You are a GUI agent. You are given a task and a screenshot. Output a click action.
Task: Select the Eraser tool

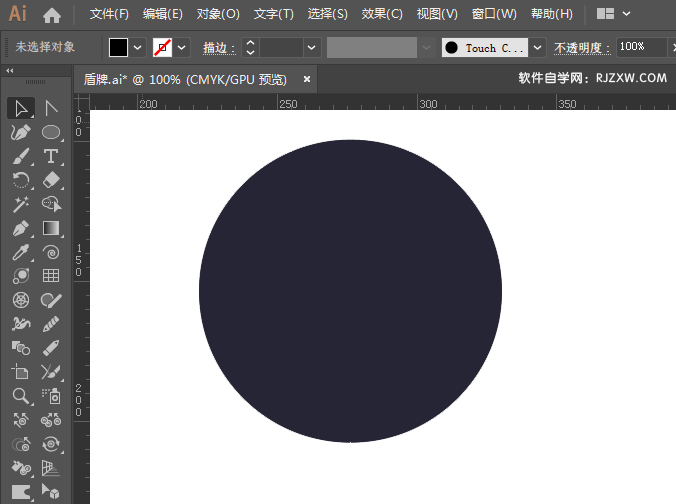(x=51, y=180)
